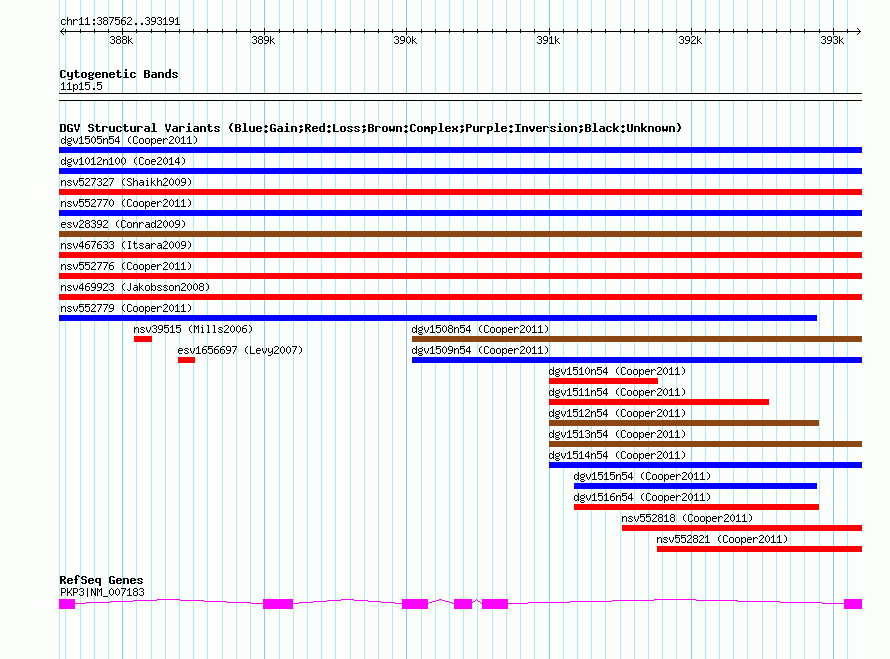The width and height of the screenshot is (890, 659).
Task: Select the last PKP3 exon near 393k
Action: click(853, 604)
